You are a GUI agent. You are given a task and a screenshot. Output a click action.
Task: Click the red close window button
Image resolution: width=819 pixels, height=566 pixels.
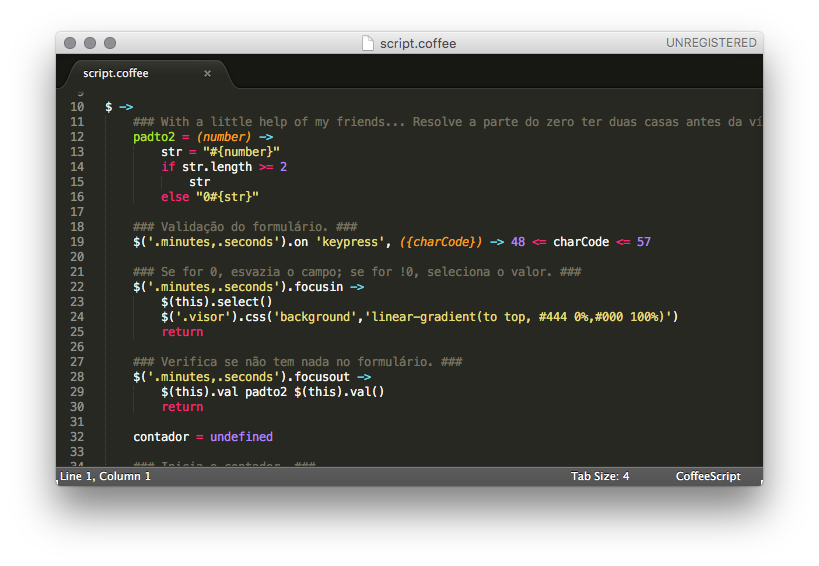coord(70,43)
